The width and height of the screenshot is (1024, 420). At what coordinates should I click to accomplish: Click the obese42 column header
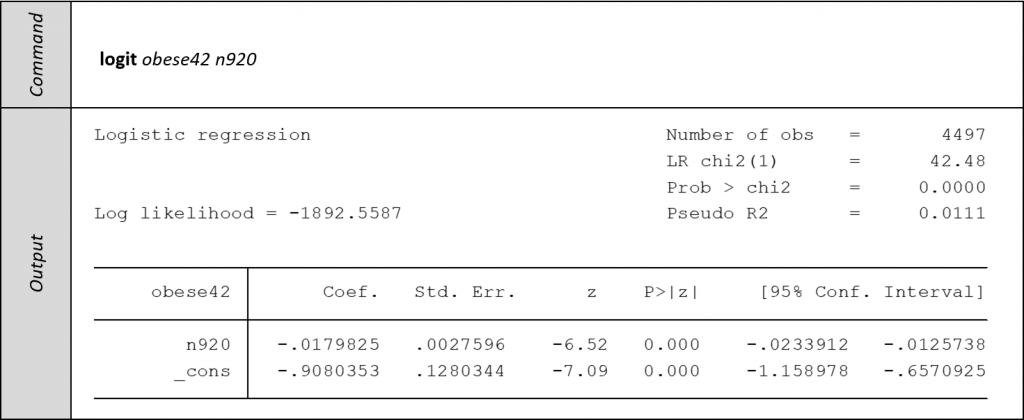coord(191,292)
